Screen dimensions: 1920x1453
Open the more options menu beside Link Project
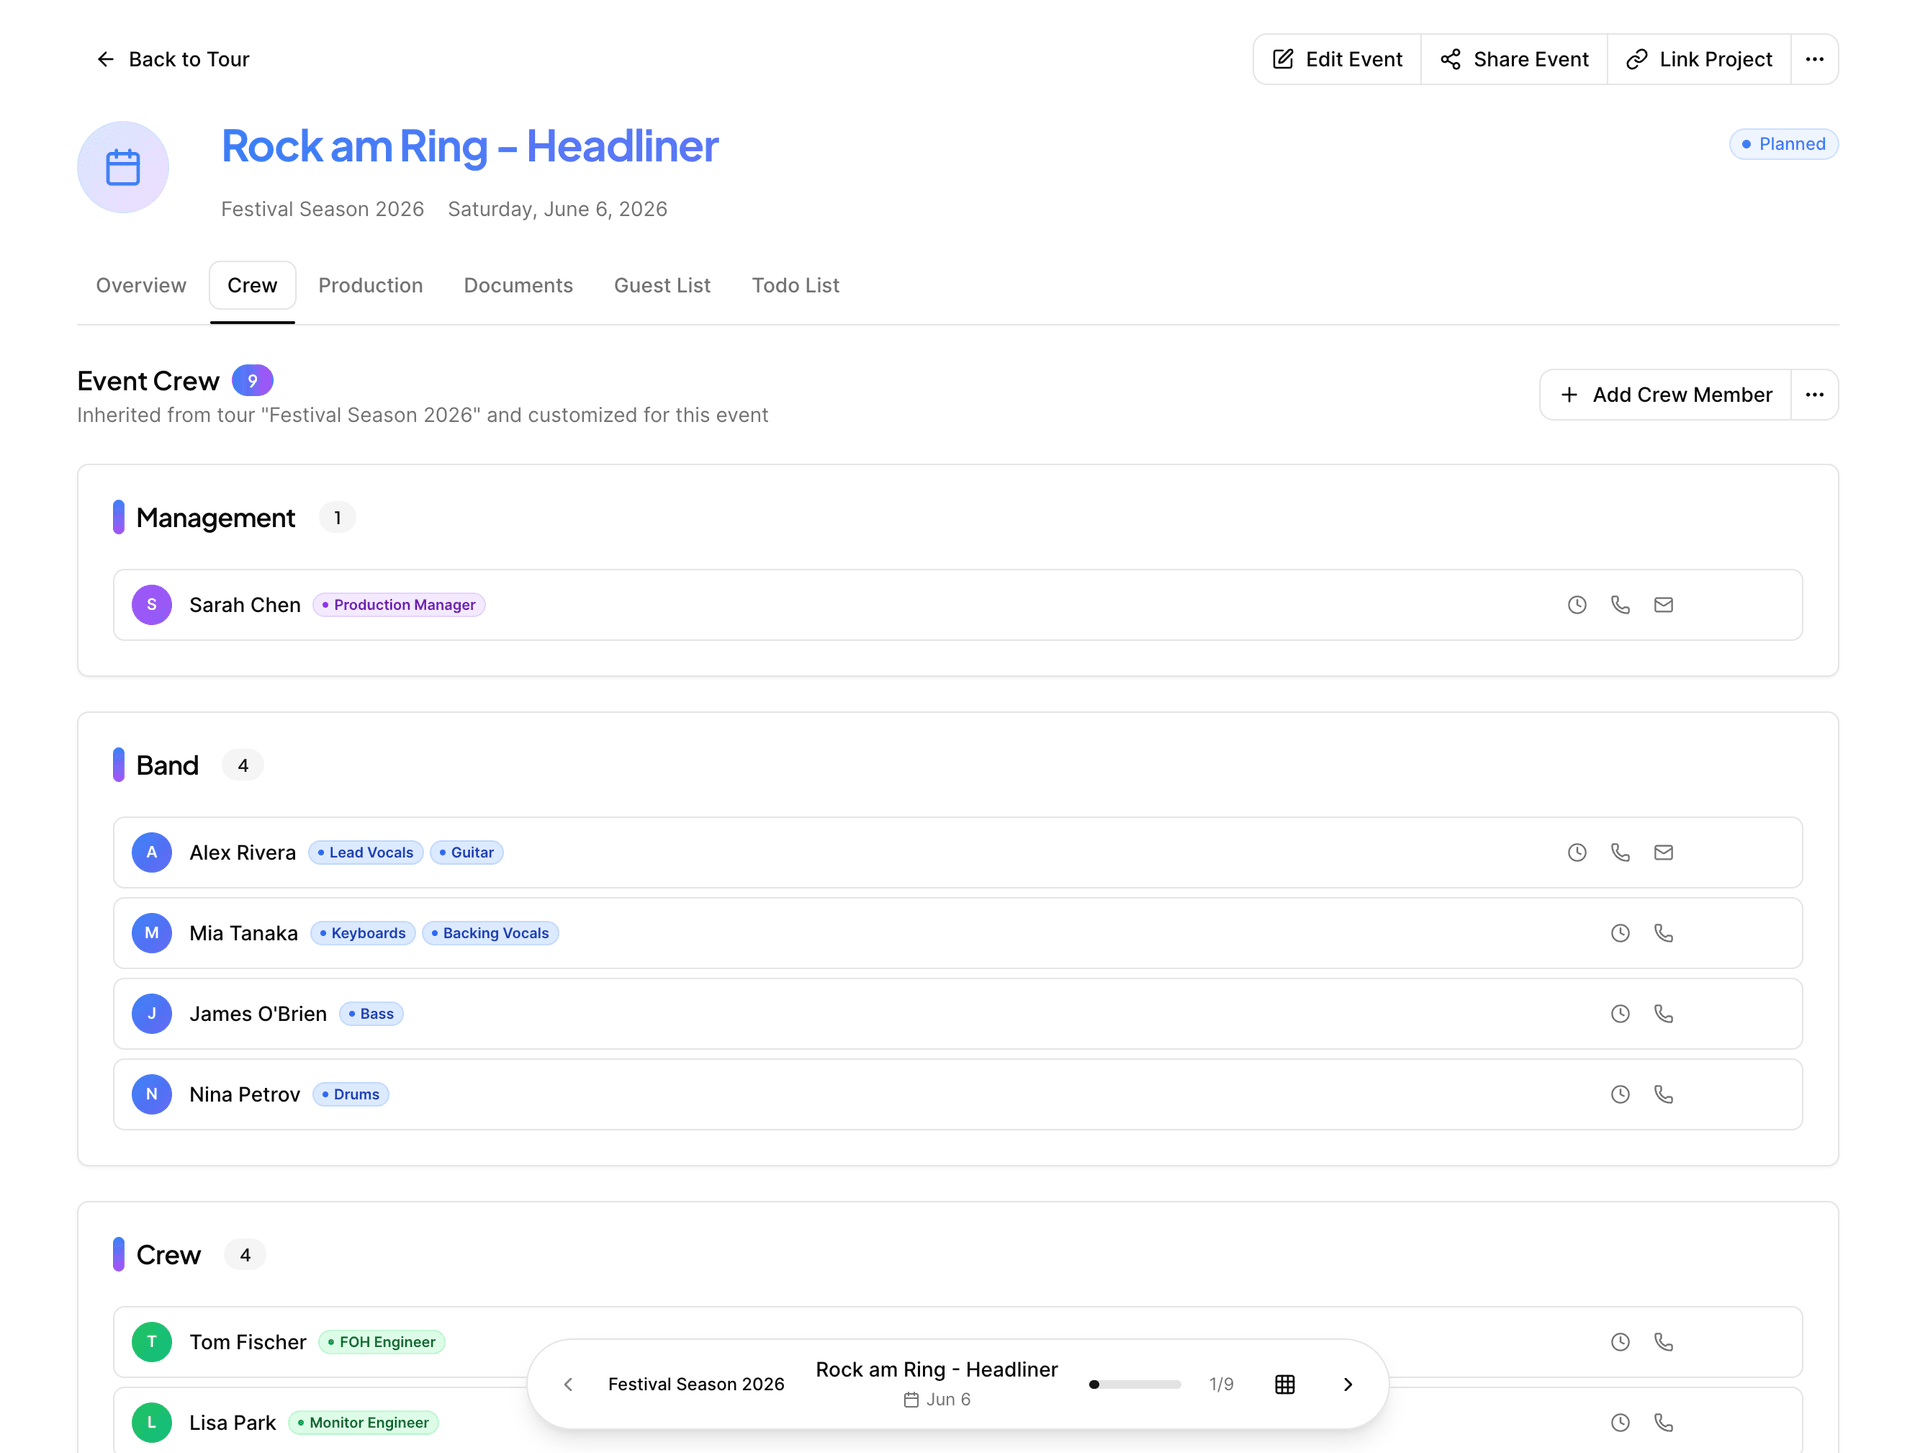1814,59
